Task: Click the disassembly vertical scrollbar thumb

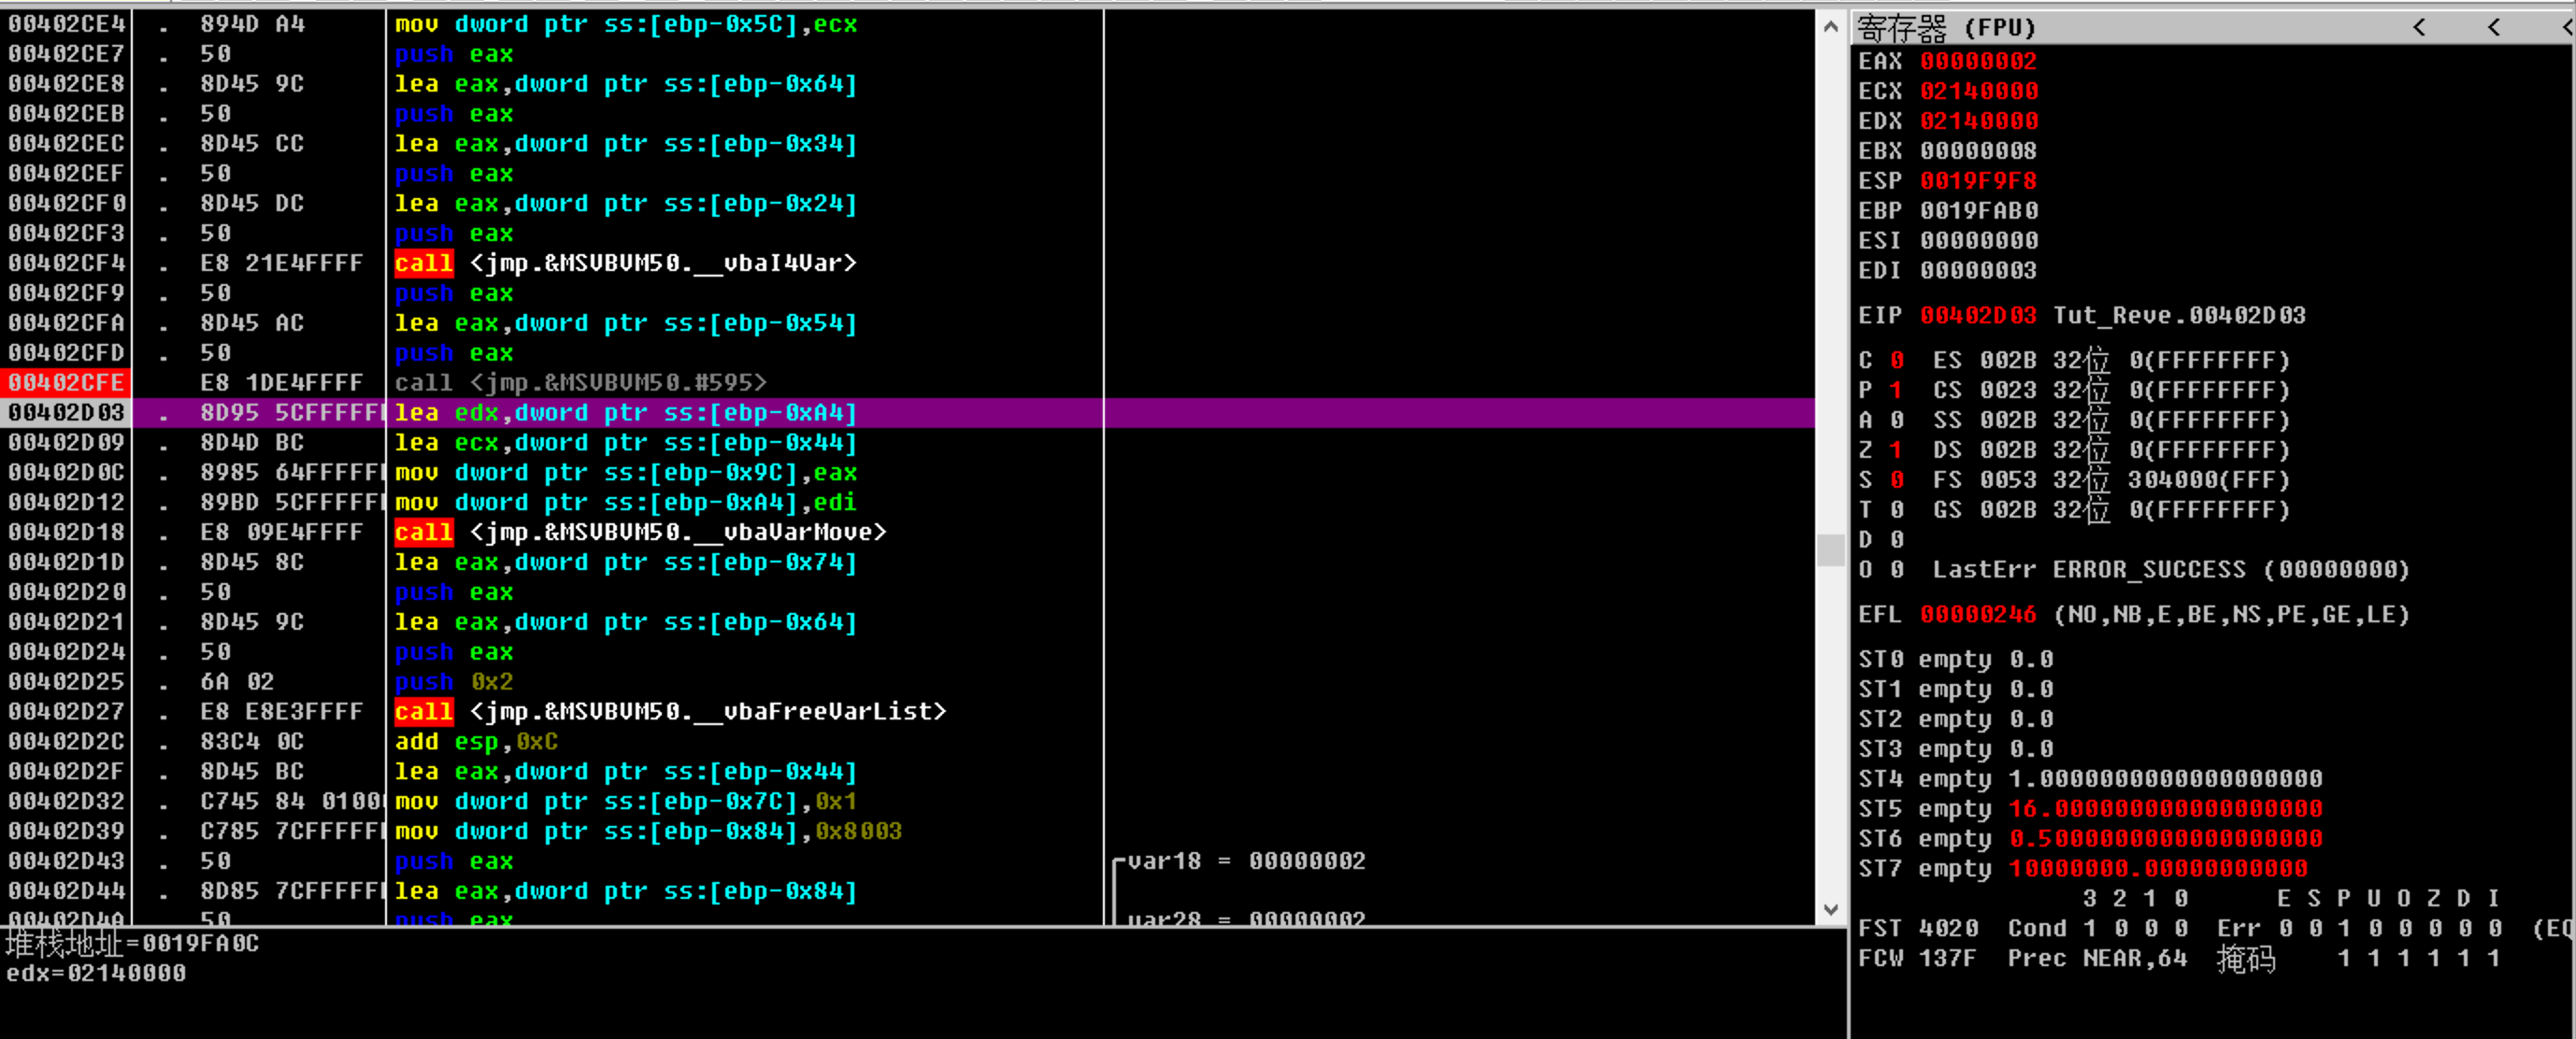Action: [1830, 549]
